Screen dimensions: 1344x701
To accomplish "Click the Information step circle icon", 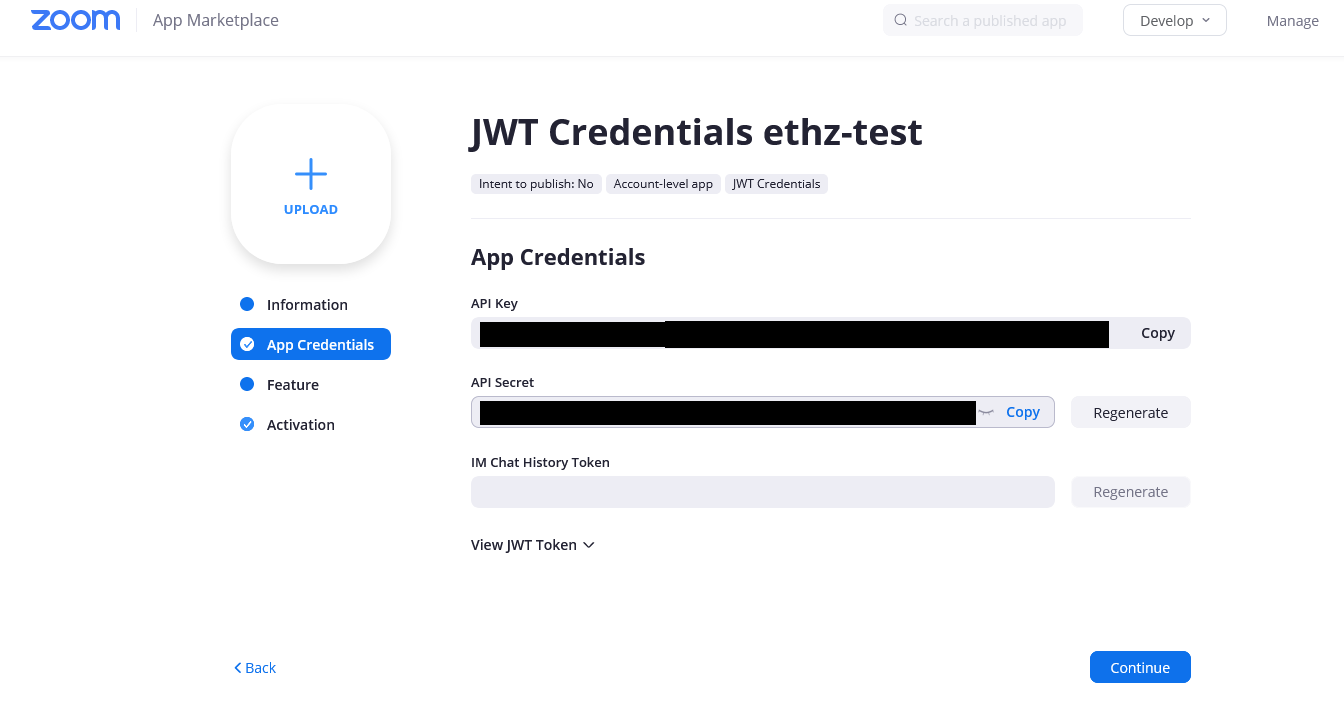I will coord(247,304).
